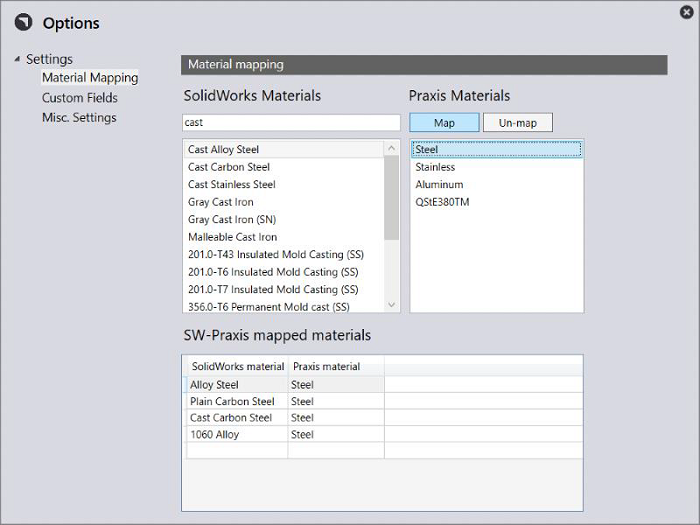The image size is (700, 525).
Task: Click the materials list scroll up arrow
Action: click(x=392, y=148)
